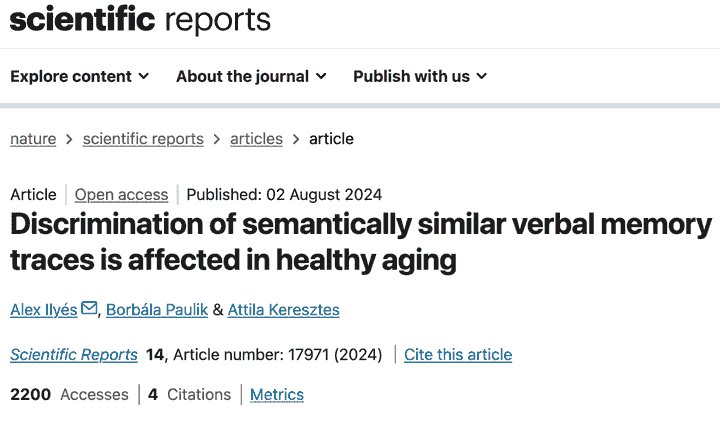
Task: Expand the Explore content menu
Action: click(80, 76)
